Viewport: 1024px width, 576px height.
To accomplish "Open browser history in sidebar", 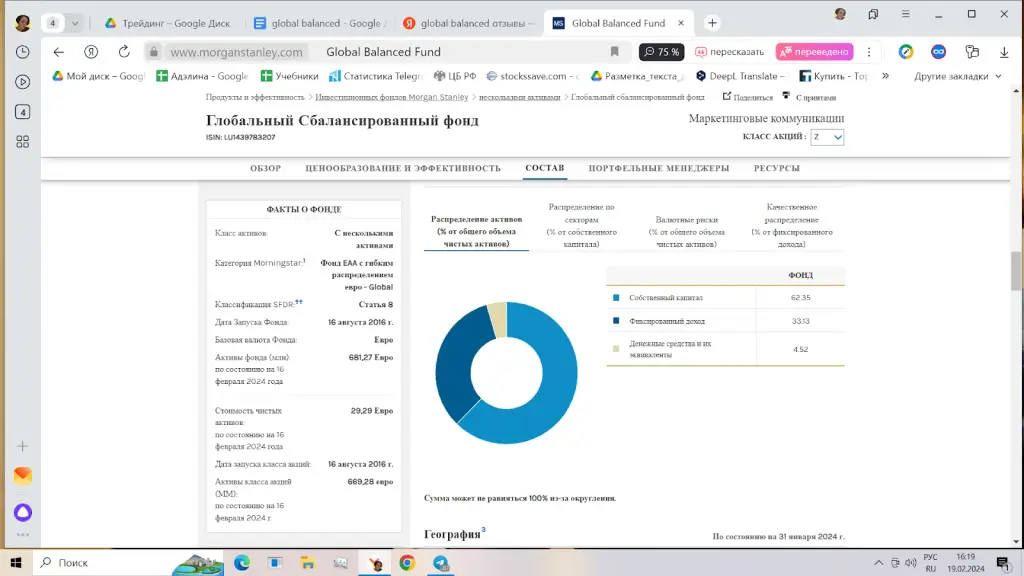I will 23,52.
